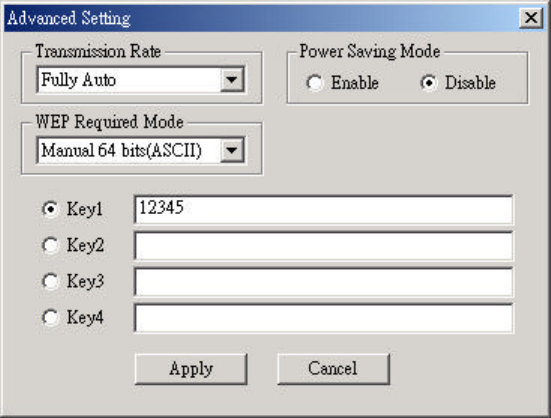Click the Enable label text
551x418 pixels.
click(x=355, y=83)
